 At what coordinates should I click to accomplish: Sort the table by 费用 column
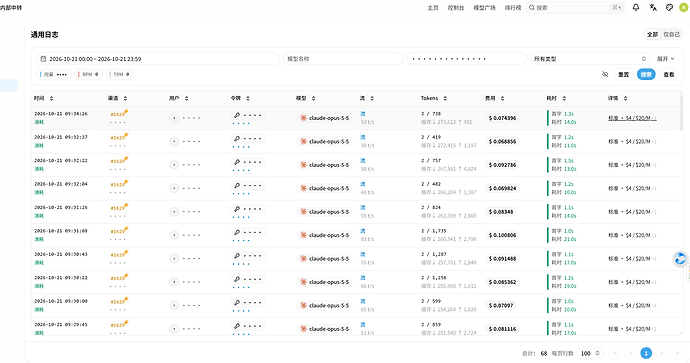495,98
